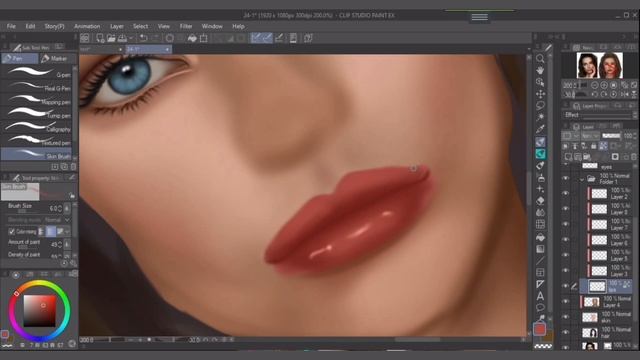Switch to the Pen sub tool tab
This screenshot has width=640, height=360.
click(x=20, y=59)
